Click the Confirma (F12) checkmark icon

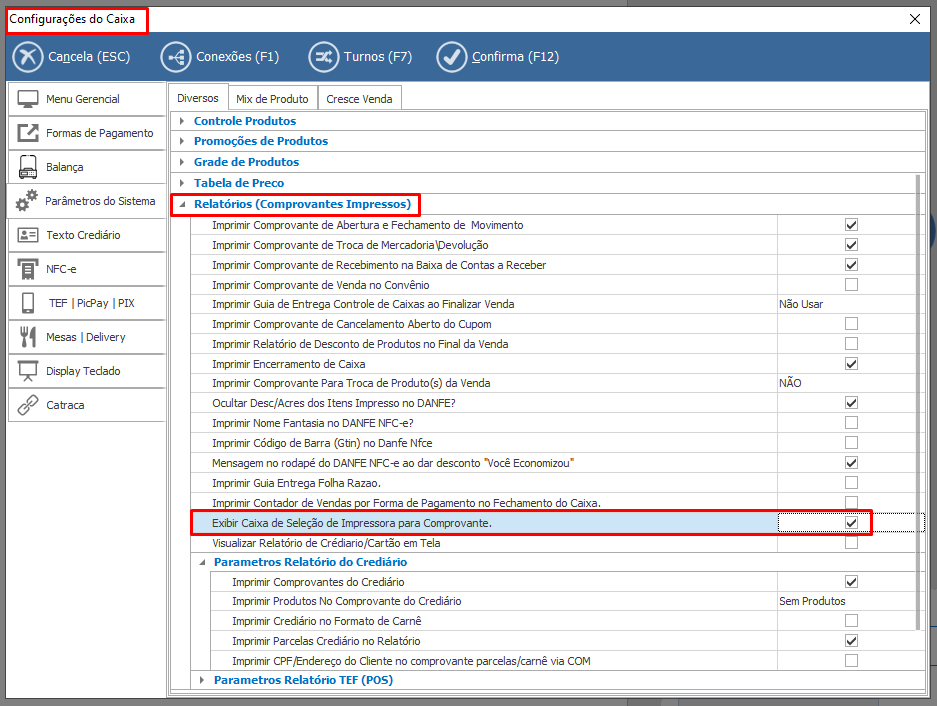click(x=452, y=57)
